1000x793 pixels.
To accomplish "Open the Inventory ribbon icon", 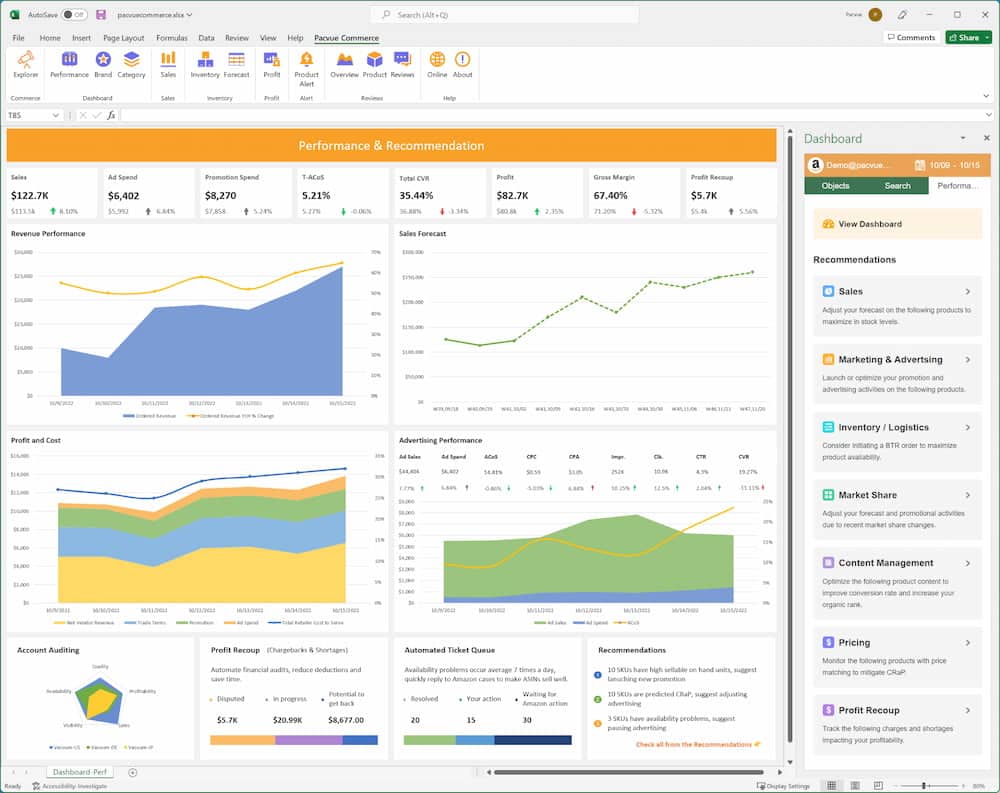I will [205, 64].
